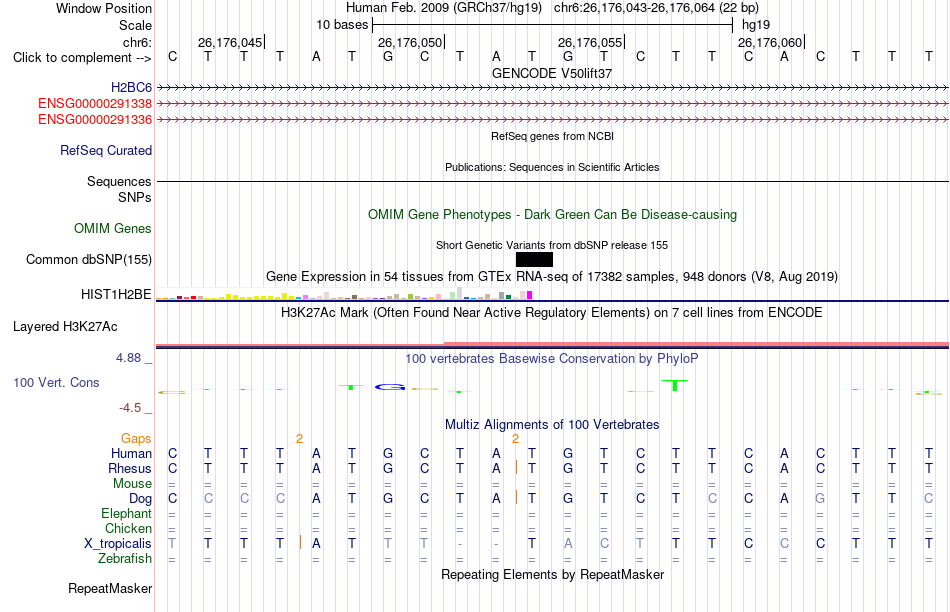Image resolution: width=950 pixels, height=612 pixels.
Task: Click the 'SNPs' track label
Action: pyautogui.click(x=135, y=198)
